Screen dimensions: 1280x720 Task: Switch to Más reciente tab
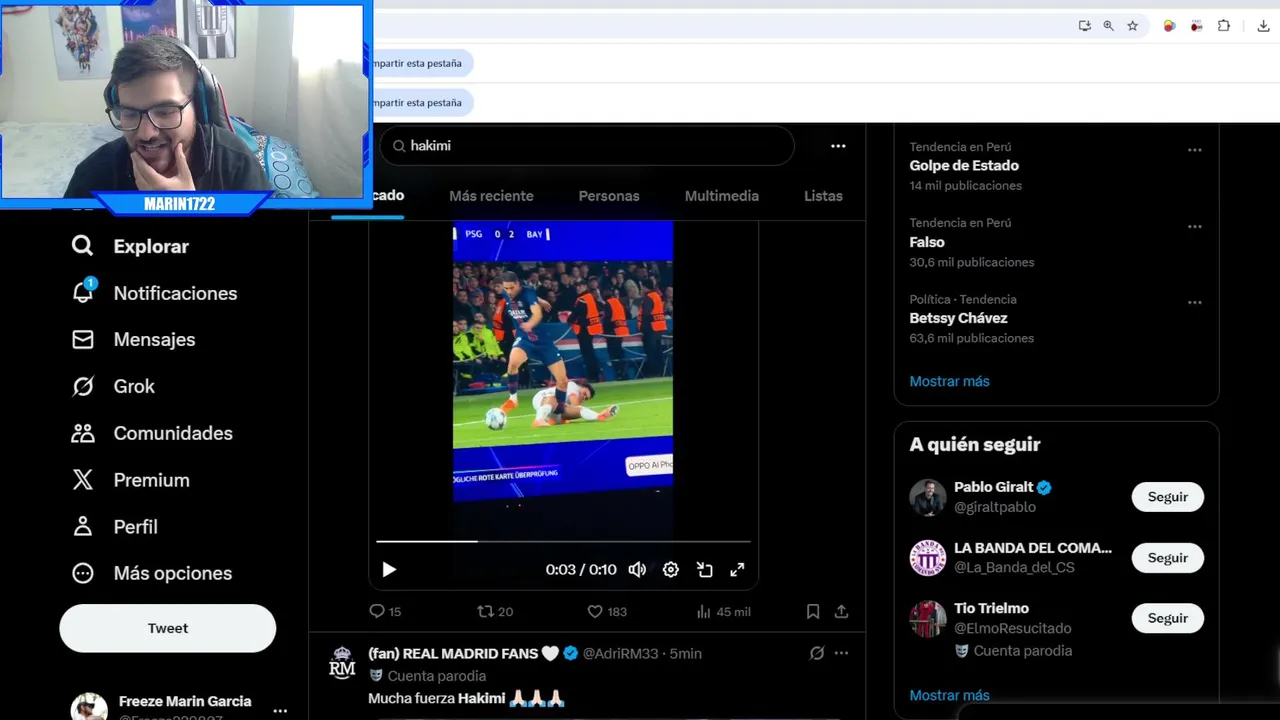pos(491,196)
